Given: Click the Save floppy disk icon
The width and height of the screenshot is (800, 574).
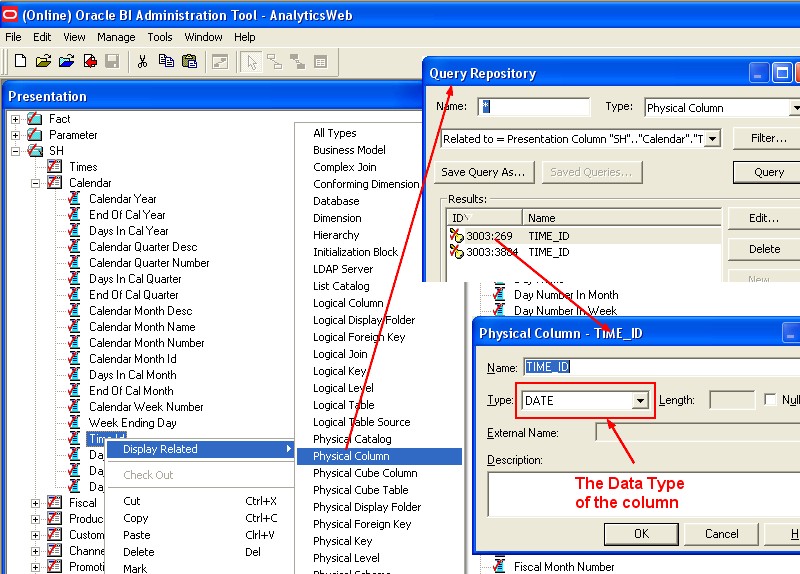Looking at the screenshot, I should 112,61.
